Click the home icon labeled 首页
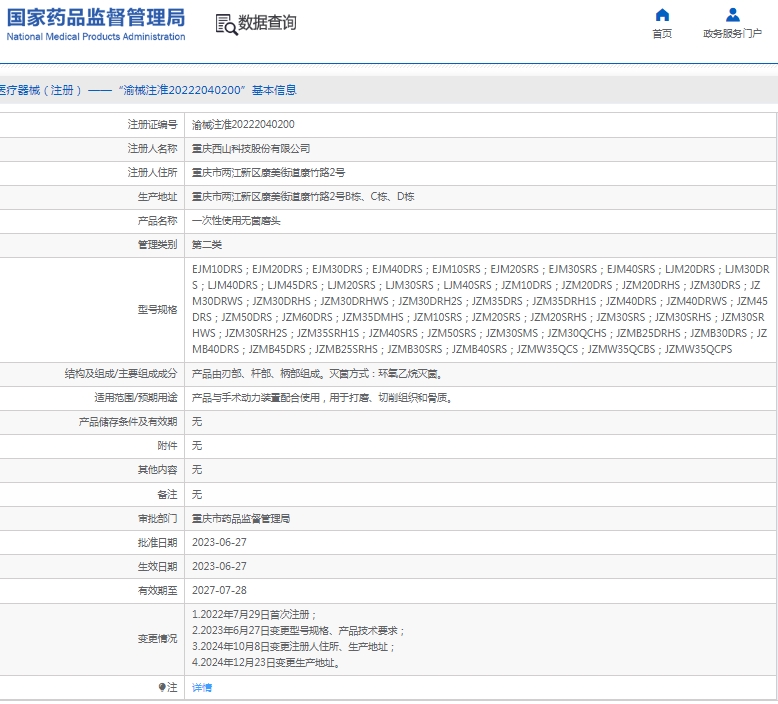 pos(662,15)
